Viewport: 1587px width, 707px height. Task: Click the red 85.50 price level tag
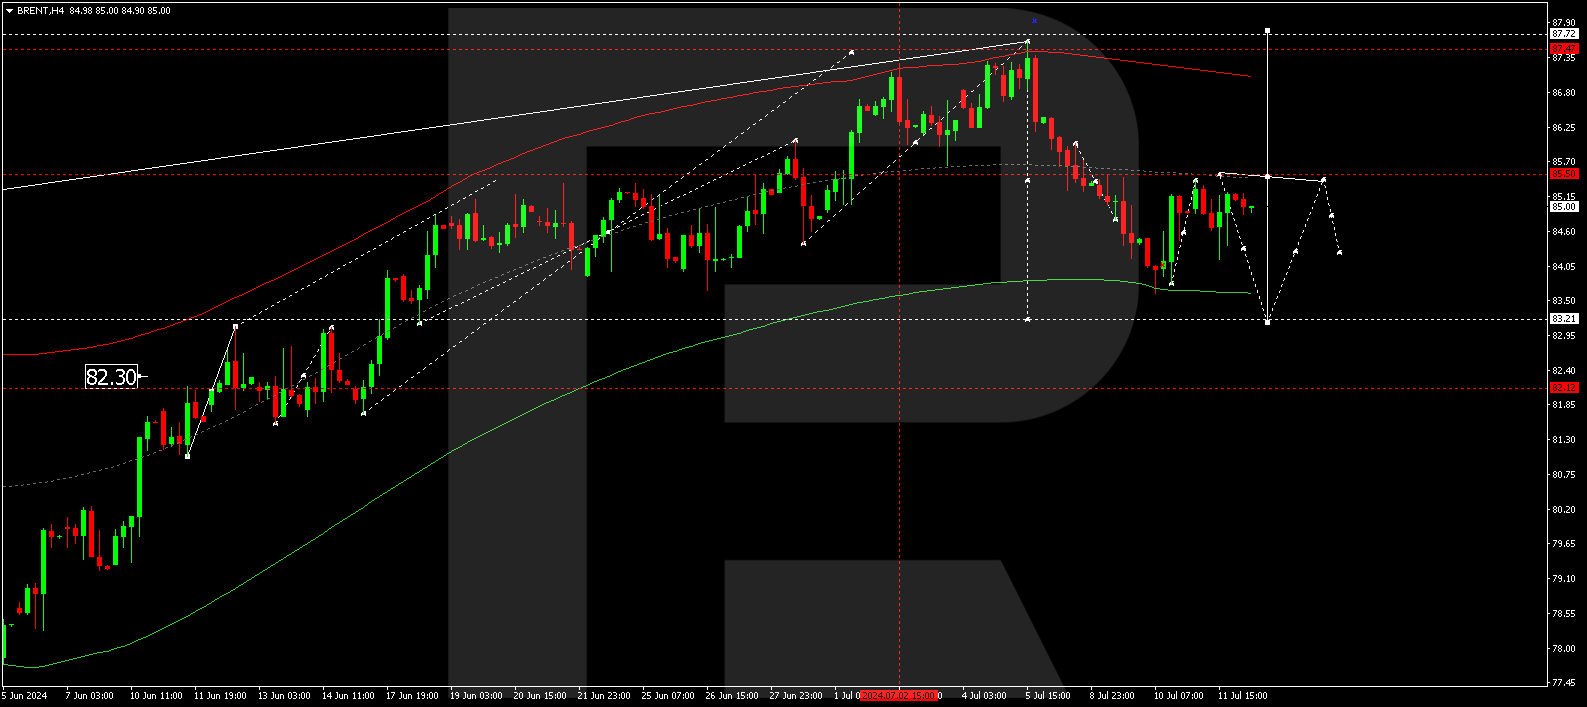pyautogui.click(x=1563, y=174)
